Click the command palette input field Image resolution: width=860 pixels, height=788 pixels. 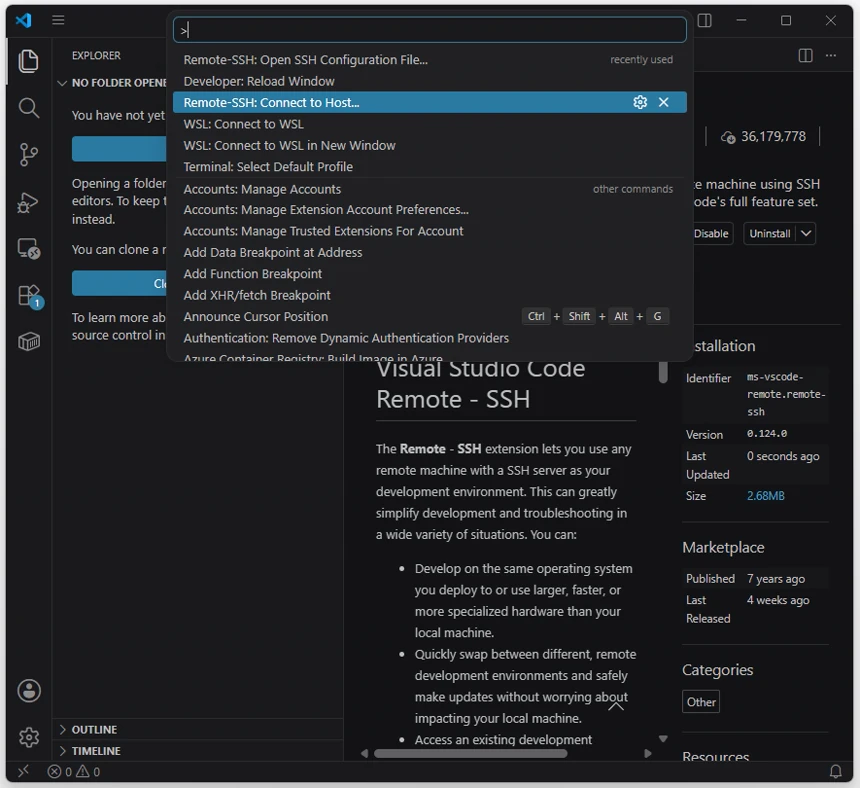point(429,30)
